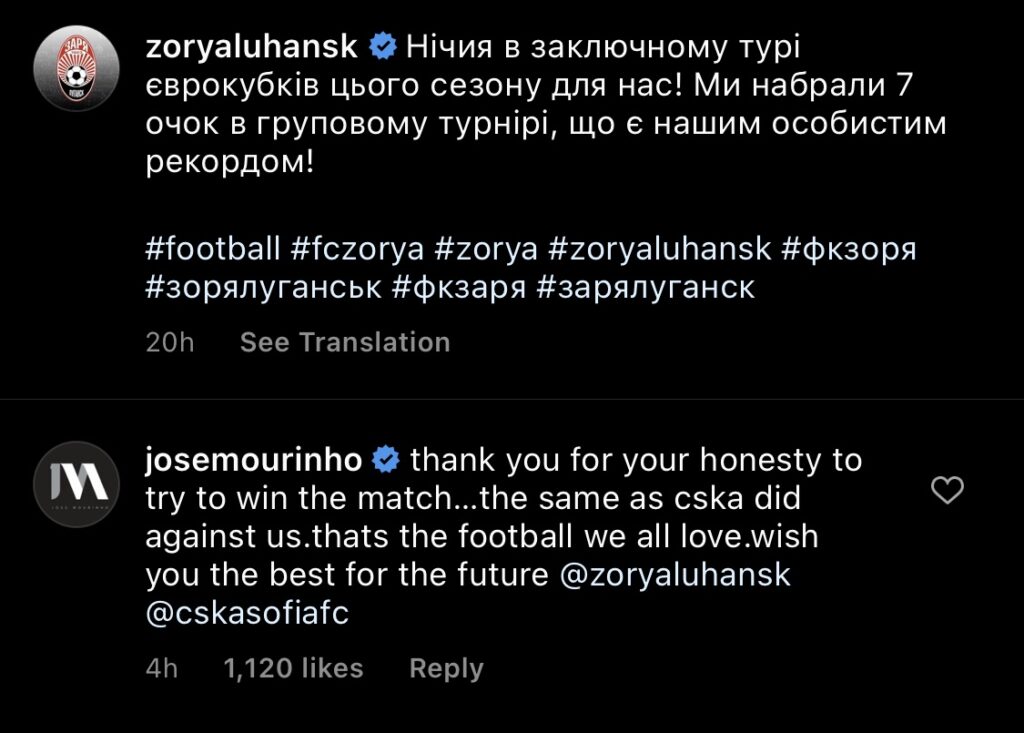The width and height of the screenshot is (1024, 733).
Task: Follow the @zoryaluhansk mention in the comment
Action: [675, 575]
